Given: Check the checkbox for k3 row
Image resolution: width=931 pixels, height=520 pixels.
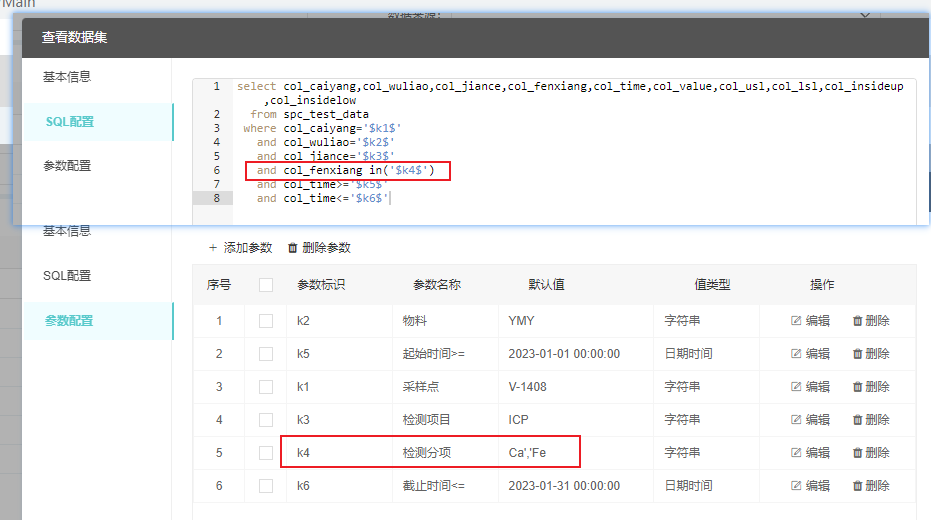Looking at the screenshot, I should point(266,420).
